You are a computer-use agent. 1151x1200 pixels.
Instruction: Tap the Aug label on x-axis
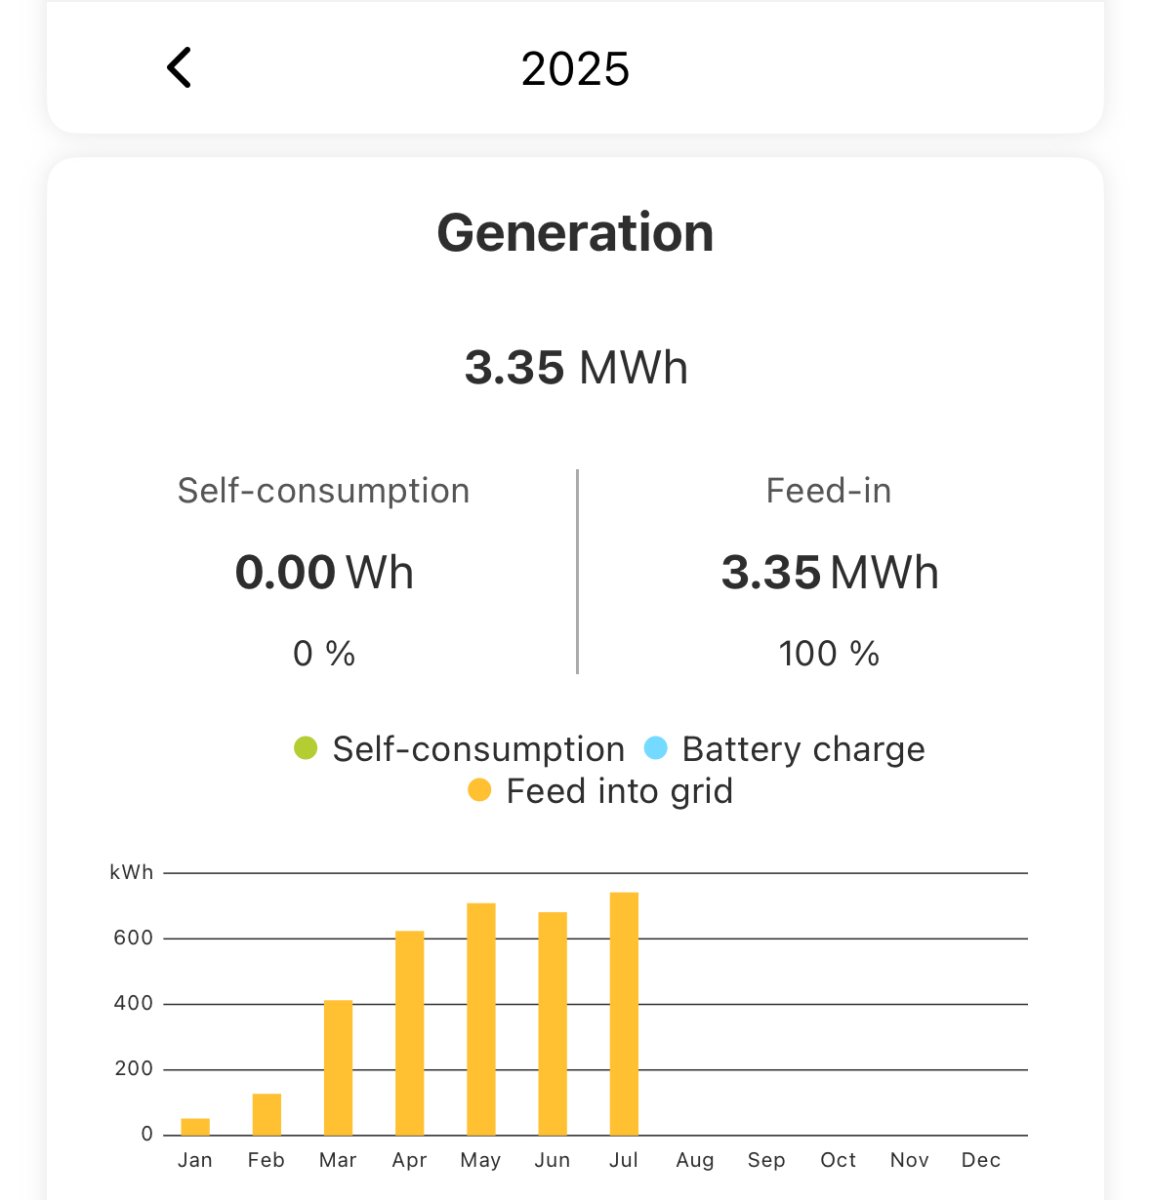[695, 1160]
